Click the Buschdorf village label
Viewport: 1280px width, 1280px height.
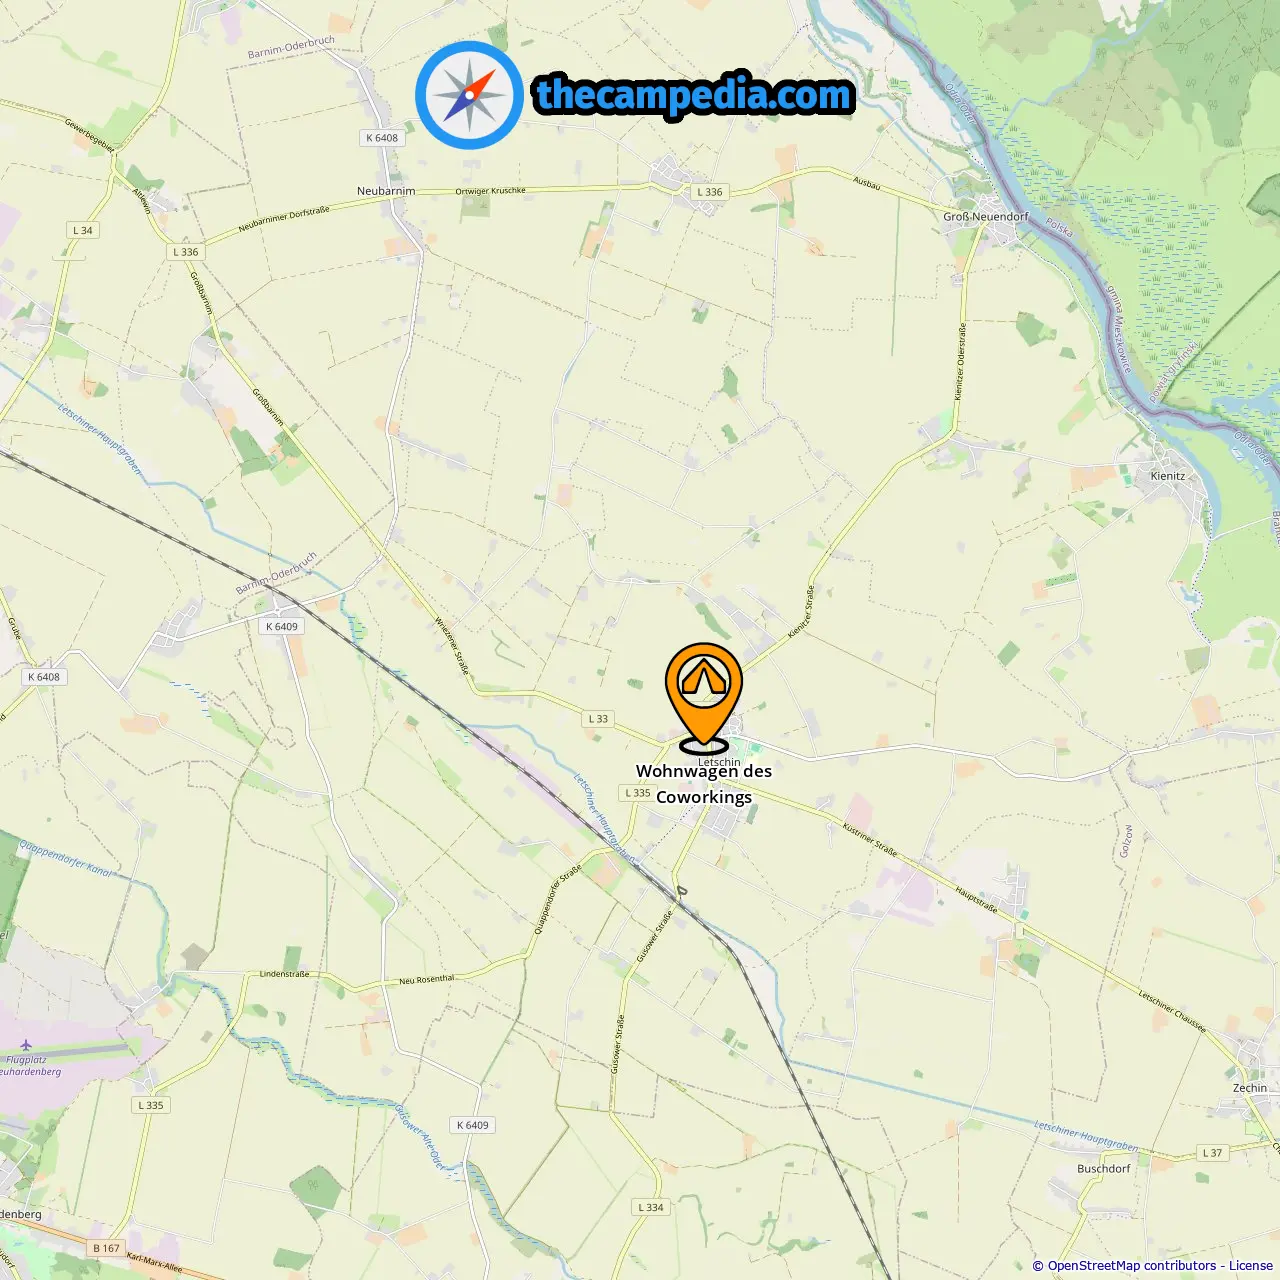click(1104, 1169)
